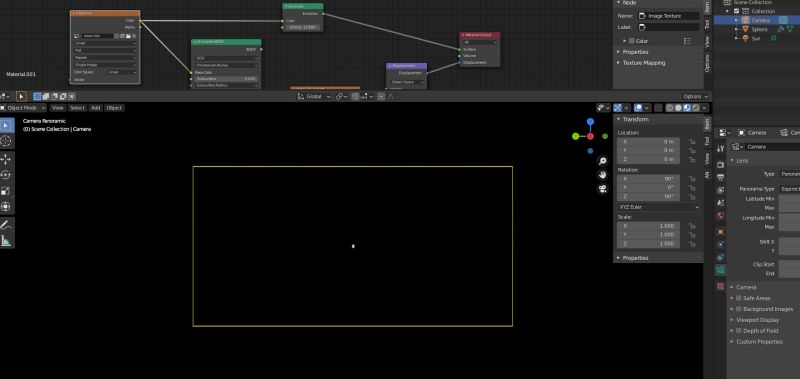Choose the Move tool
This screenshot has height=379, width=800.
6,159
